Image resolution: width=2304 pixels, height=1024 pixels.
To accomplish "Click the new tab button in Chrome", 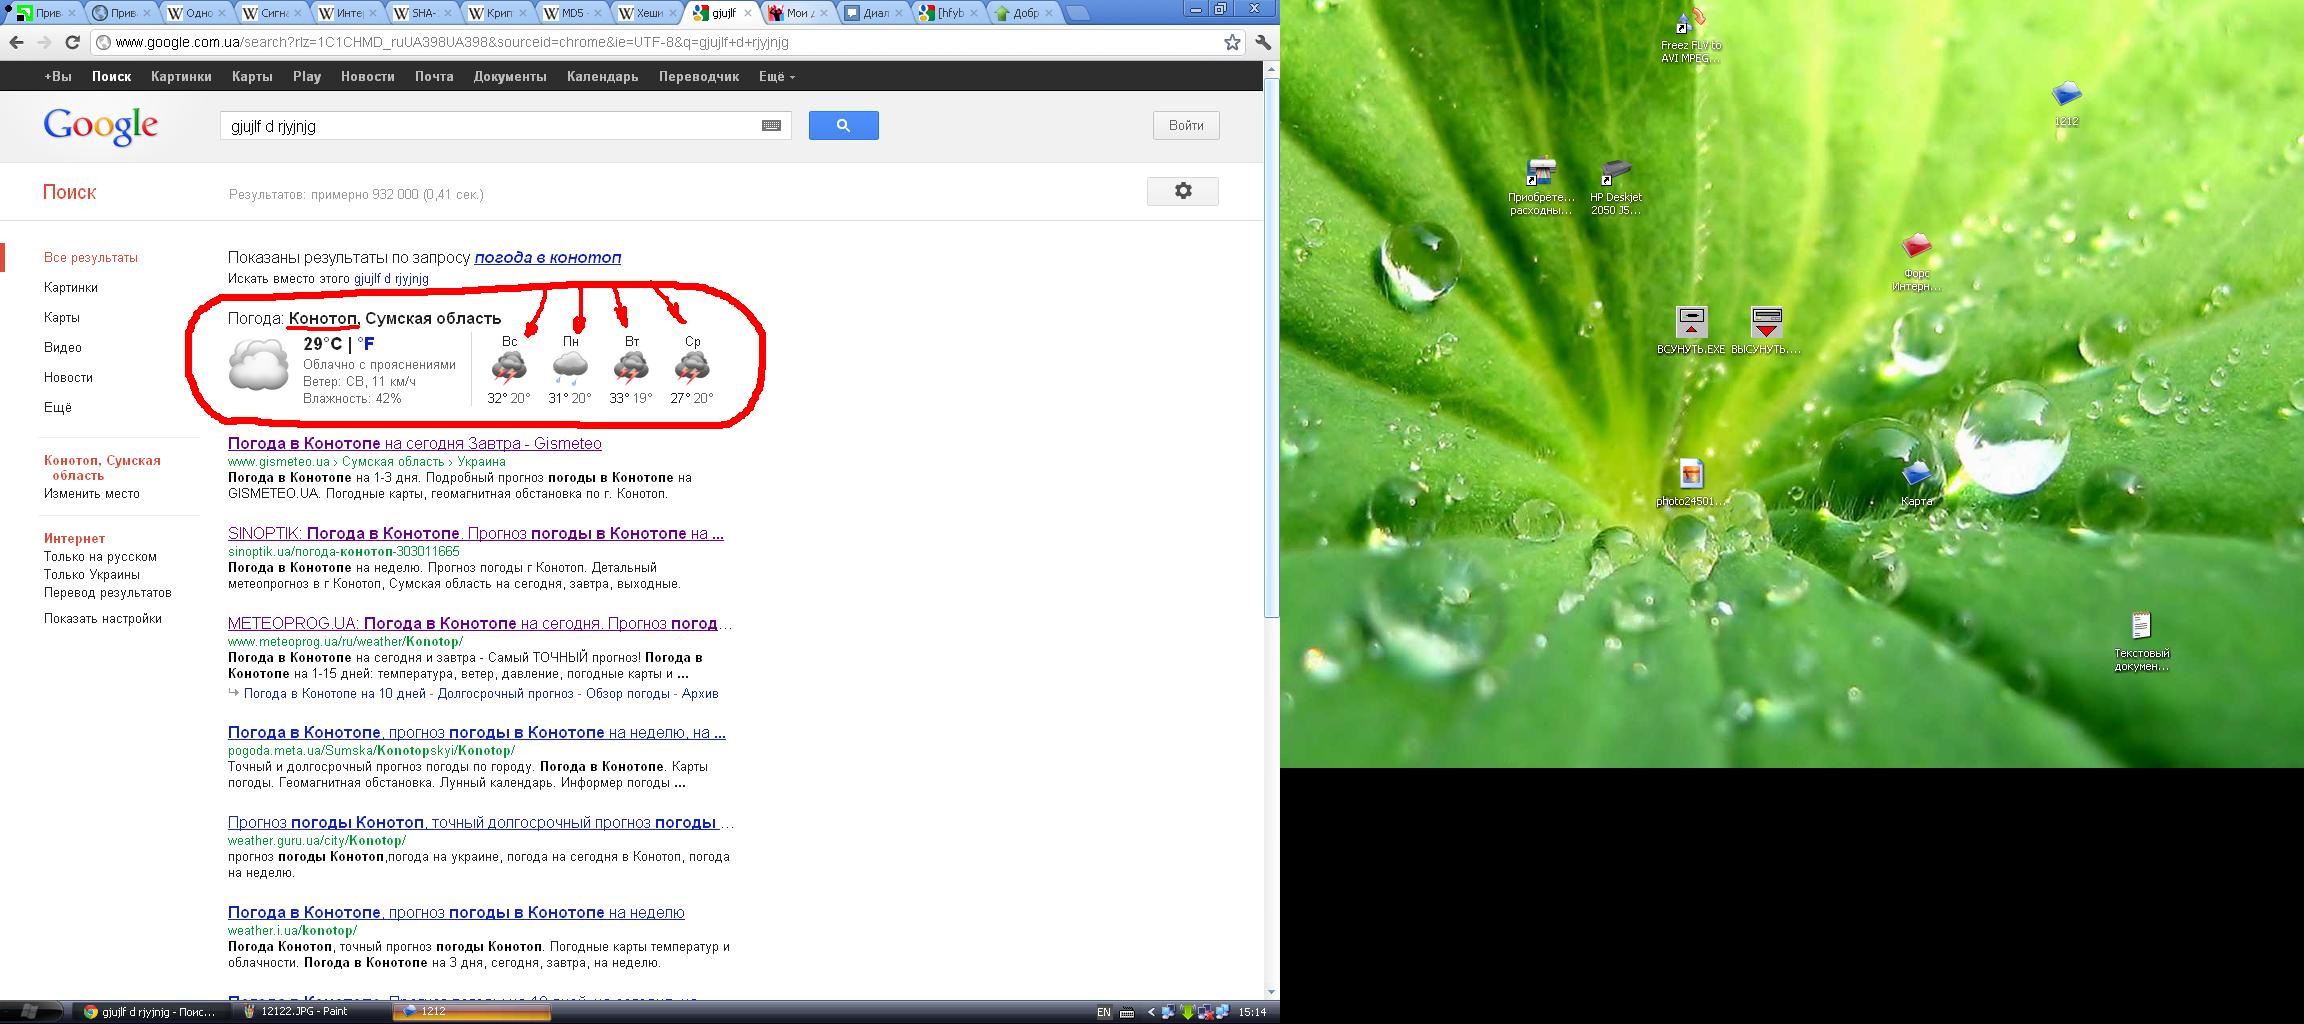I will click(x=1077, y=13).
